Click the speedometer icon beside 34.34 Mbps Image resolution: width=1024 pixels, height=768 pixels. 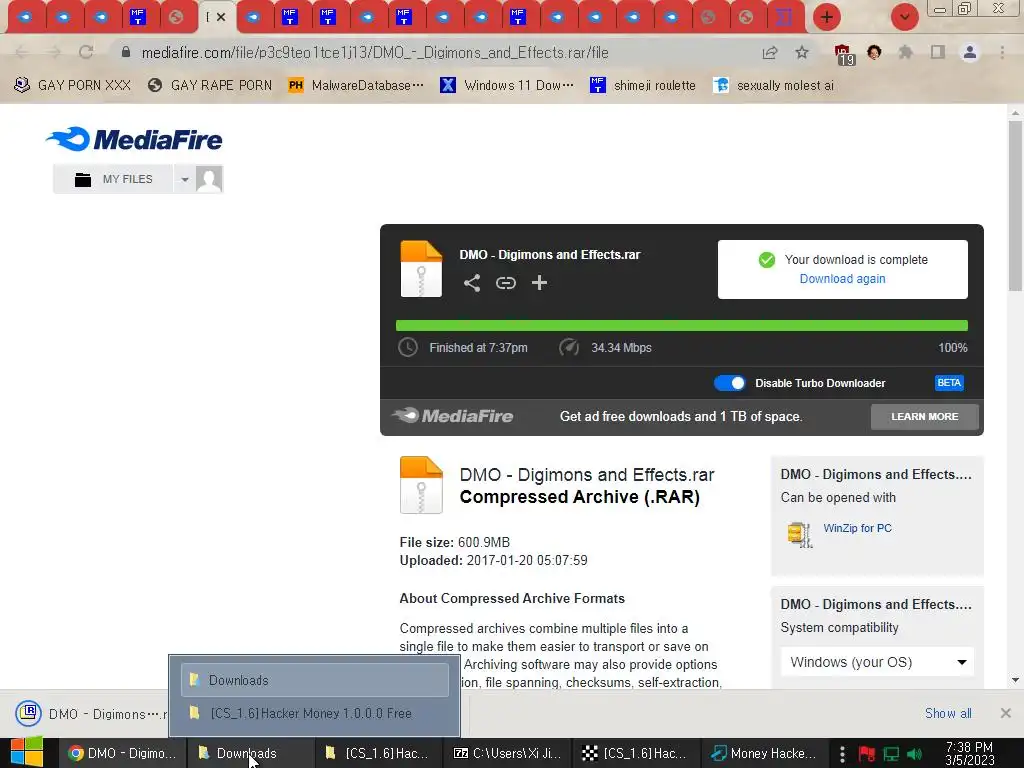click(x=569, y=347)
